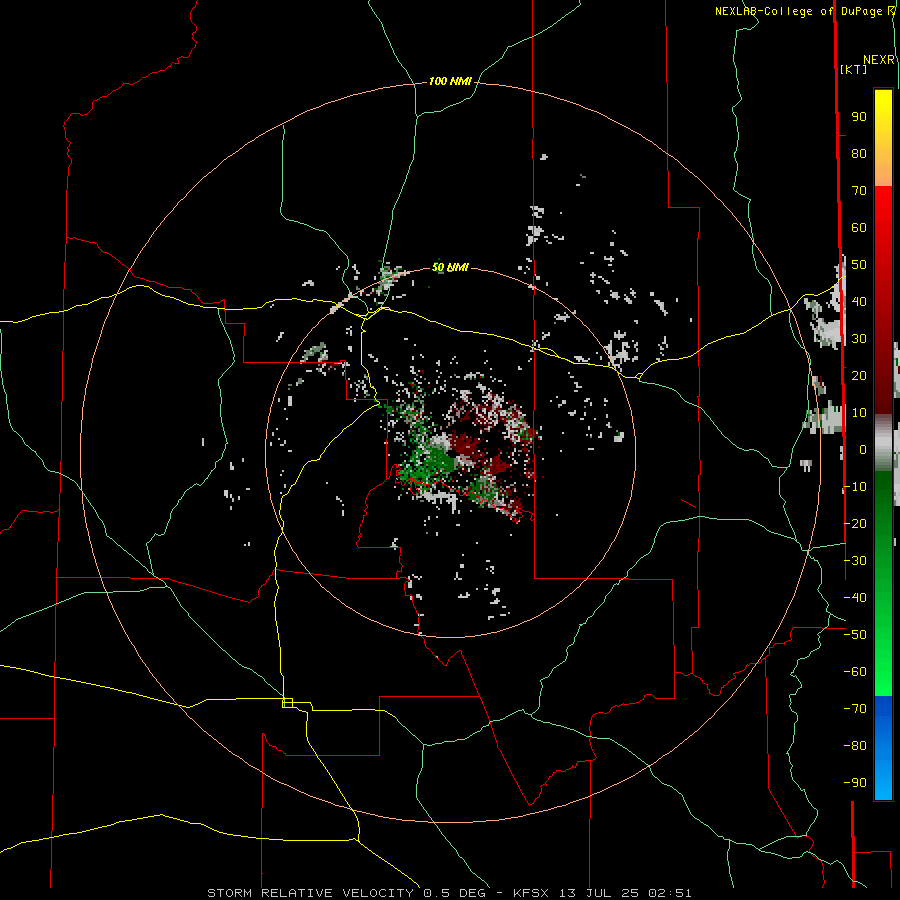Click the positive 20 scale value
Viewport: 900px width, 900px height.
click(x=859, y=375)
